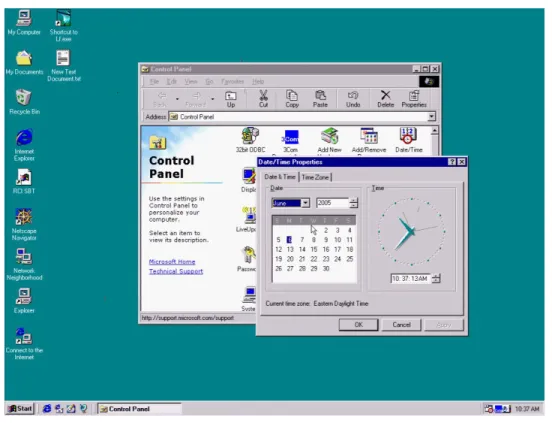Select the Date/Time control panel icon
The width and height of the screenshot is (552, 423).
408,140
